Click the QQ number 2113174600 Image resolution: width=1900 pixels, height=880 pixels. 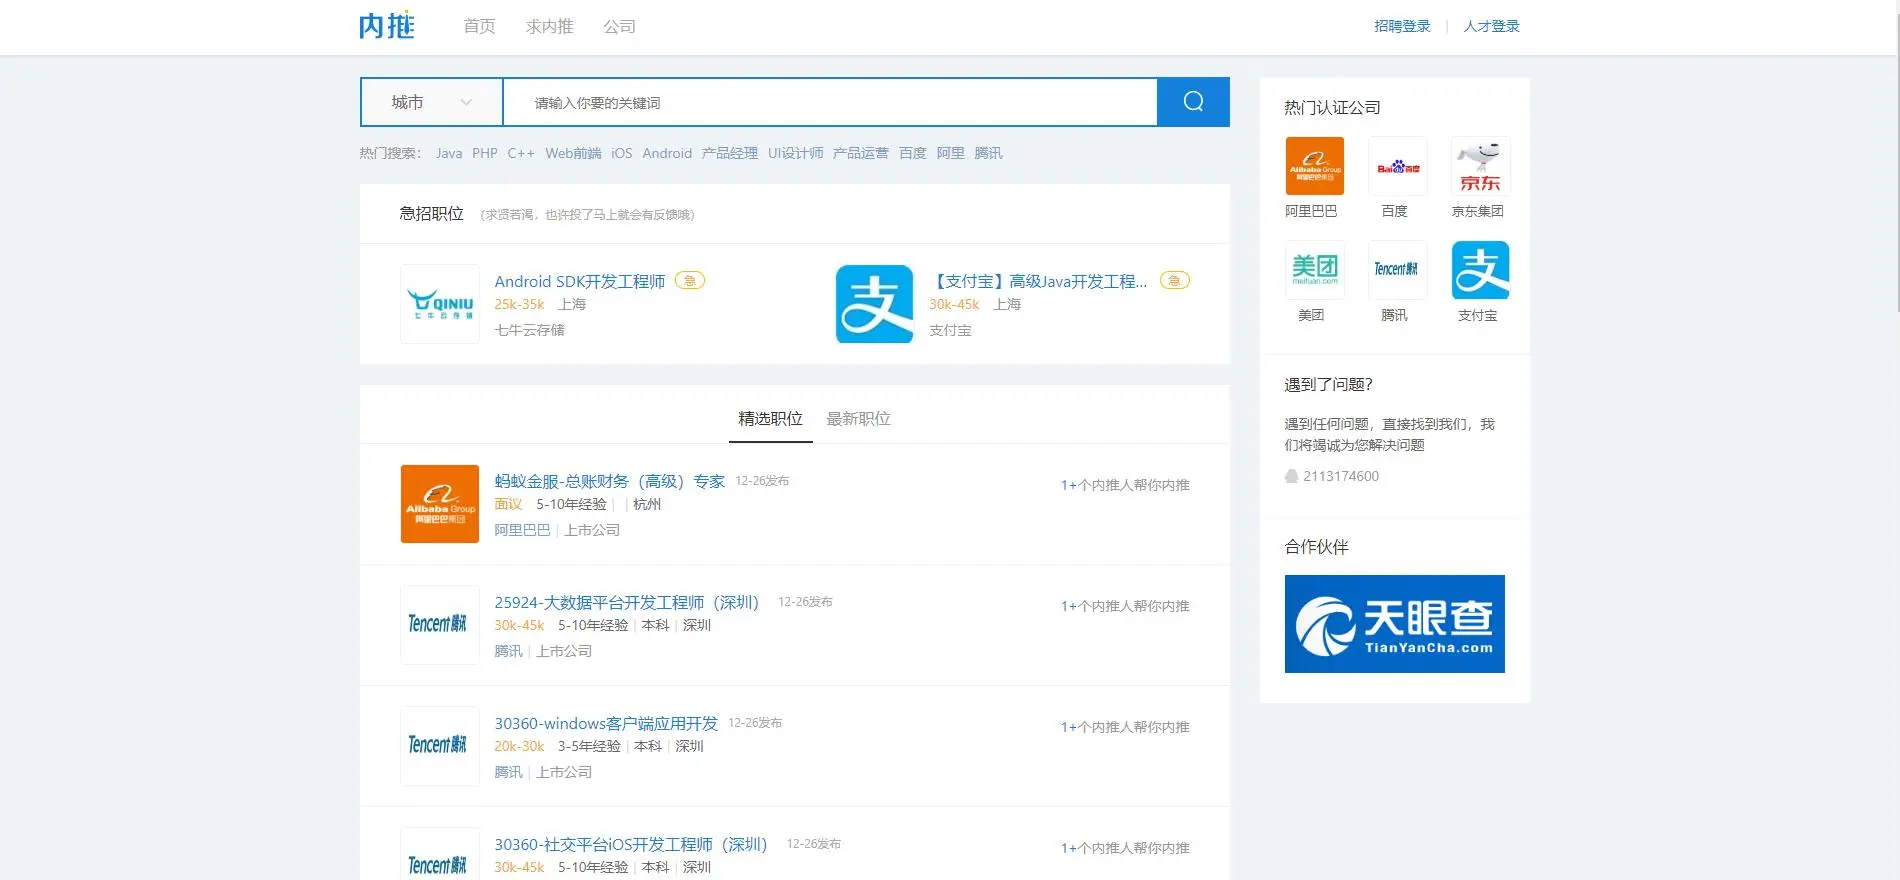[1341, 476]
